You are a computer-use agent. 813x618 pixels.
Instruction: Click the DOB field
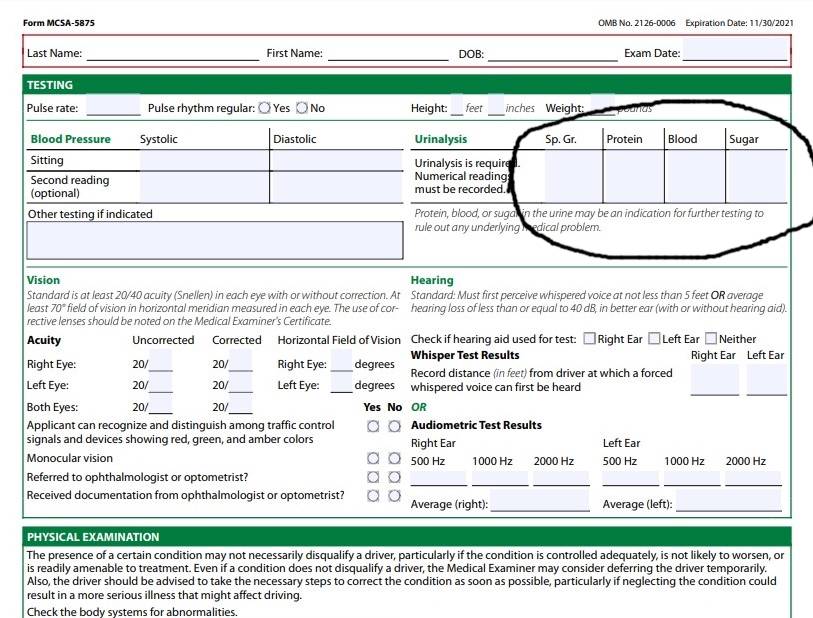pyautogui.click(x=553, y=52)
